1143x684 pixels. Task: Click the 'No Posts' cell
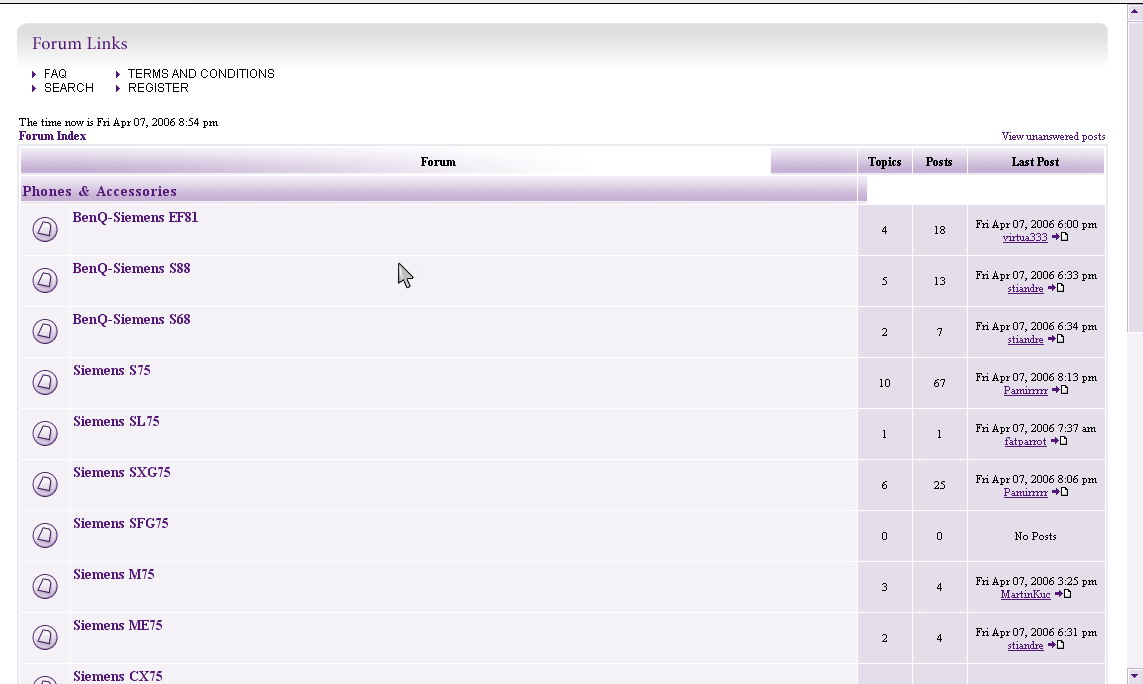(x=1035, y=536)
